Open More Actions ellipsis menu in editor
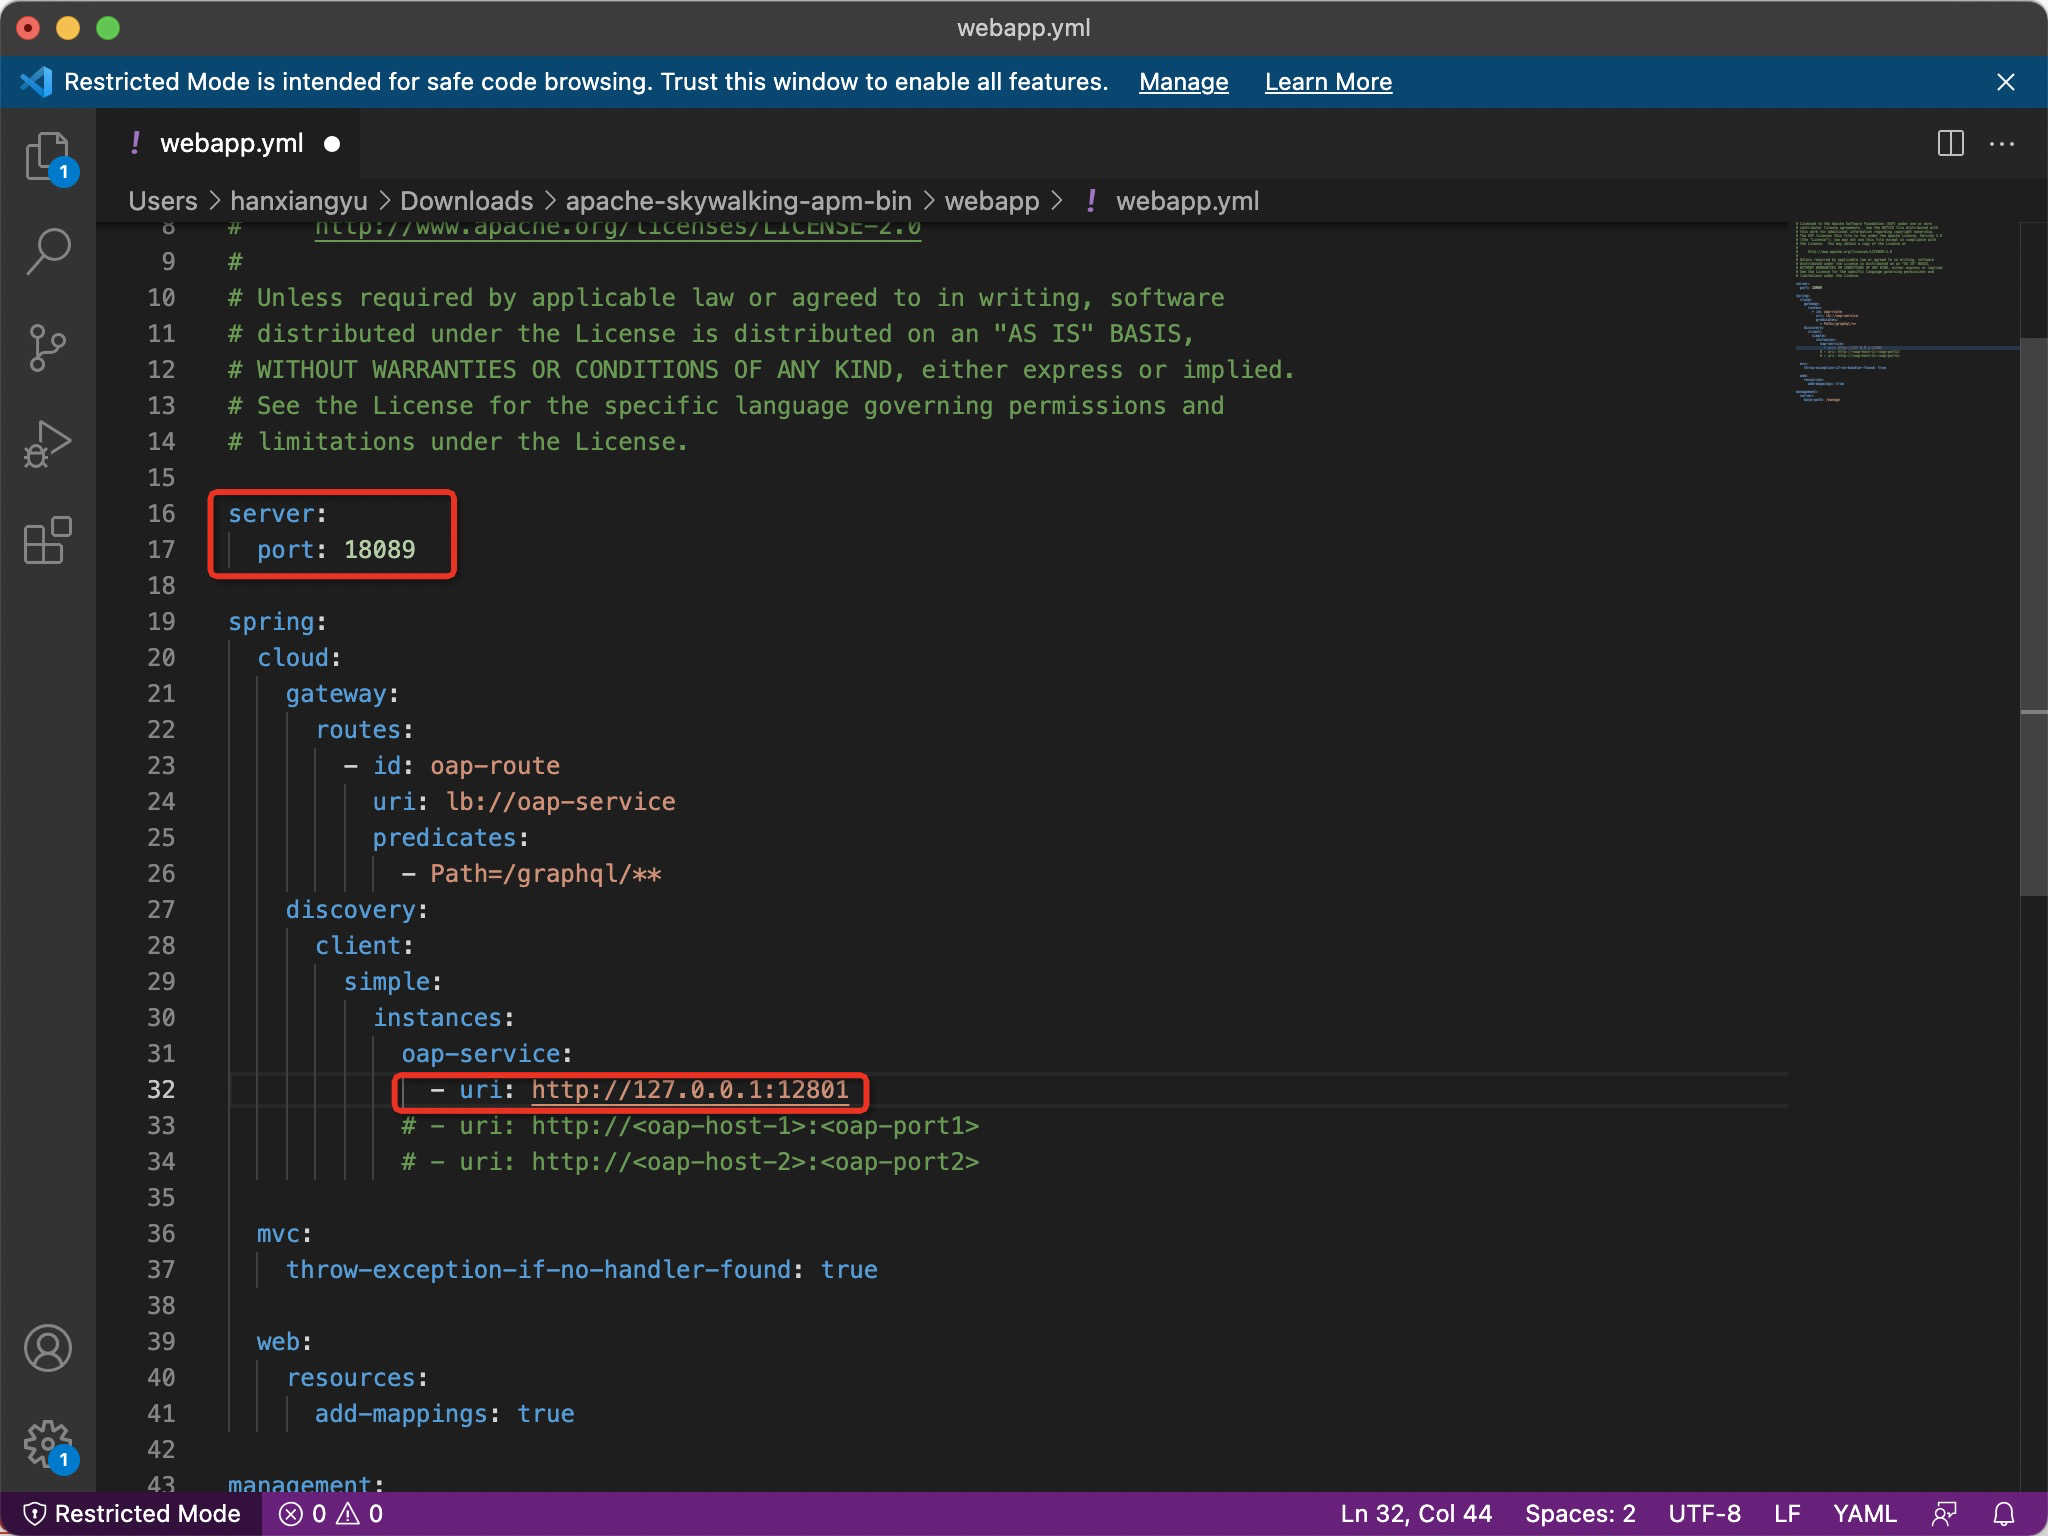Viewport: 2048px width, 1536px height. coord(2002,144)
